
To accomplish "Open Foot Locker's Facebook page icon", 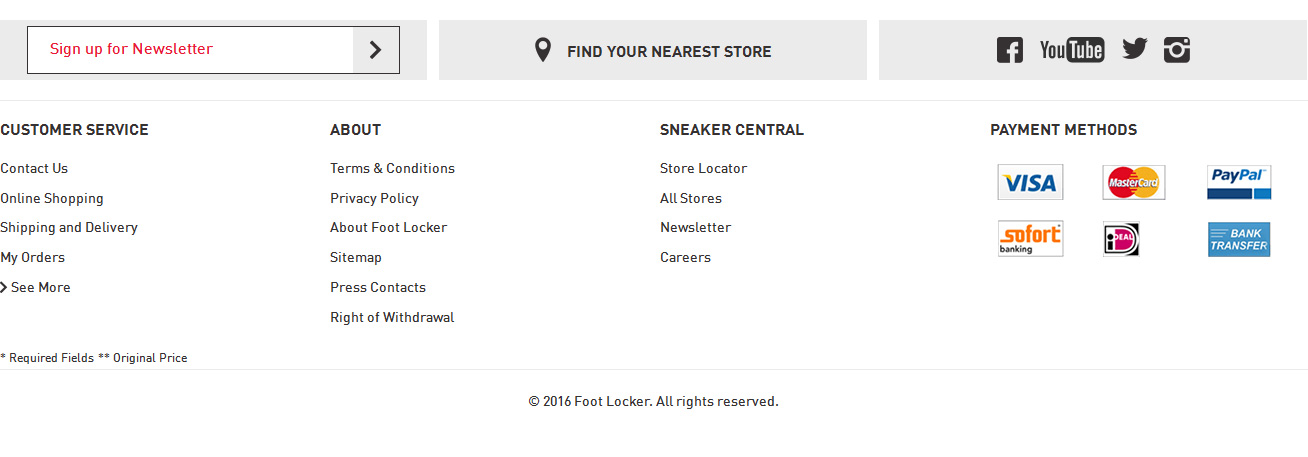I will 1009,50.
